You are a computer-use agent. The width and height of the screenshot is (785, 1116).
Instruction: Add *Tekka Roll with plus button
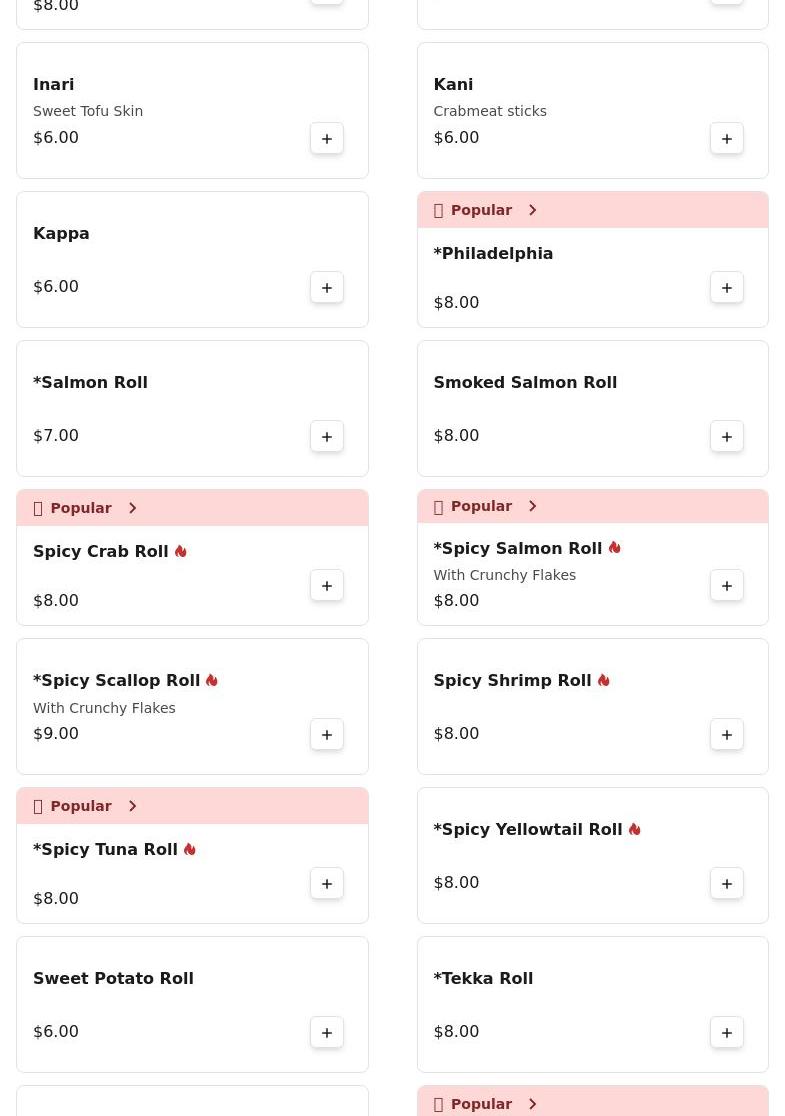[727, 1033]
